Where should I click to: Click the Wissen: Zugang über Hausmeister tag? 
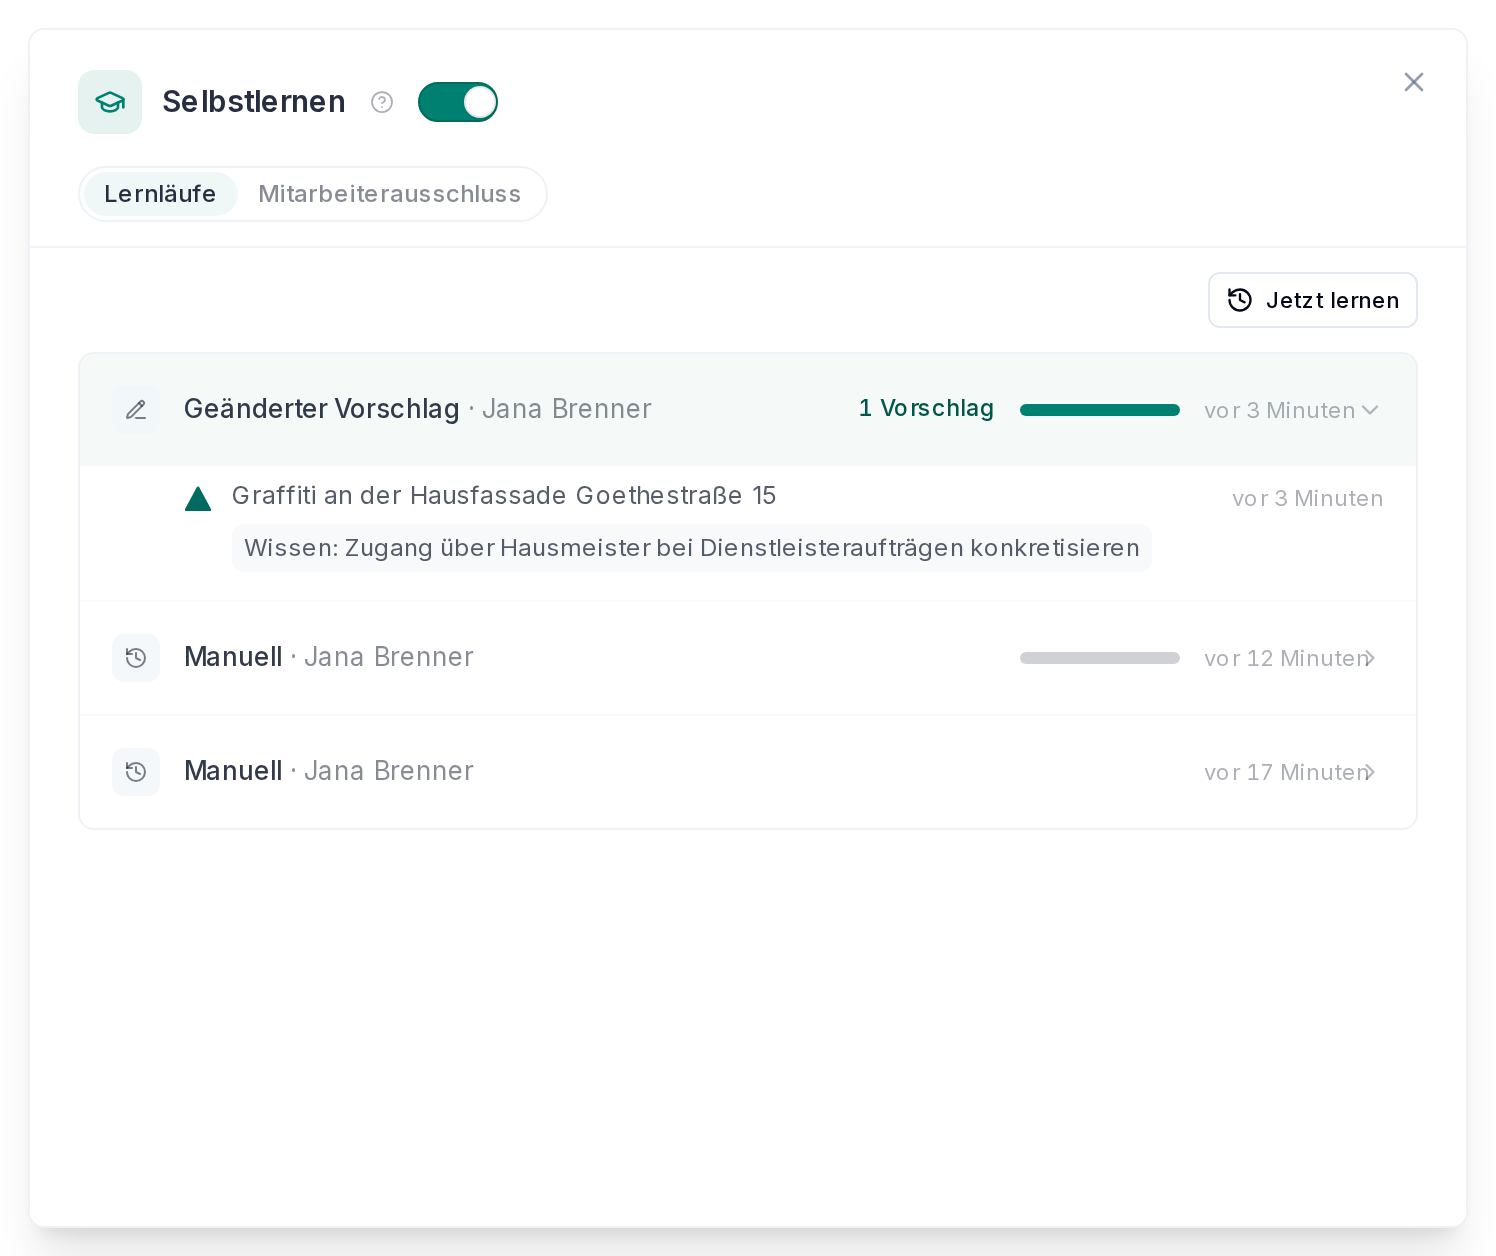pos(692,548)
